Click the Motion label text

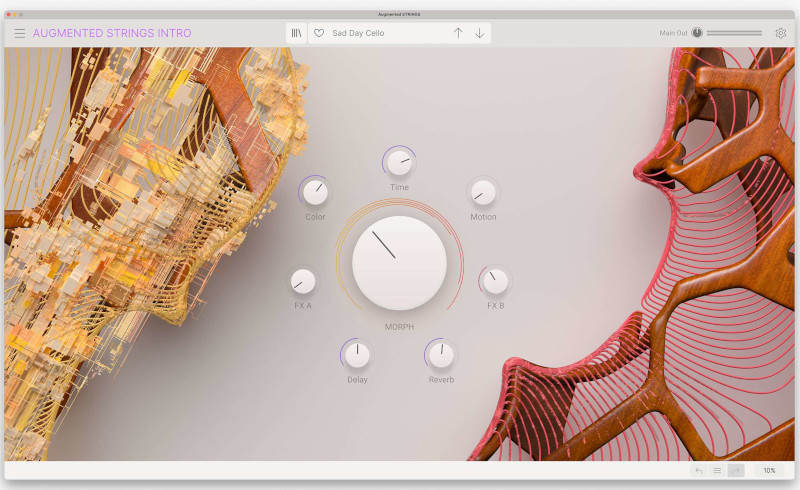(483, 217)
